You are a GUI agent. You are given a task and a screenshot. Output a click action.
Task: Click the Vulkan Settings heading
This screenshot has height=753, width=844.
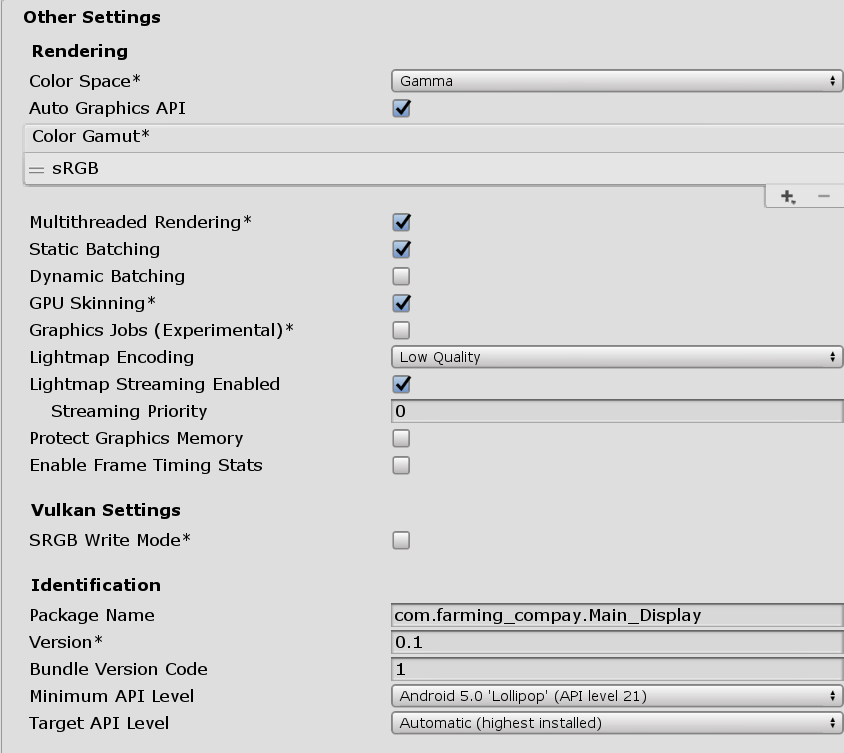click(x=106, y=510)
